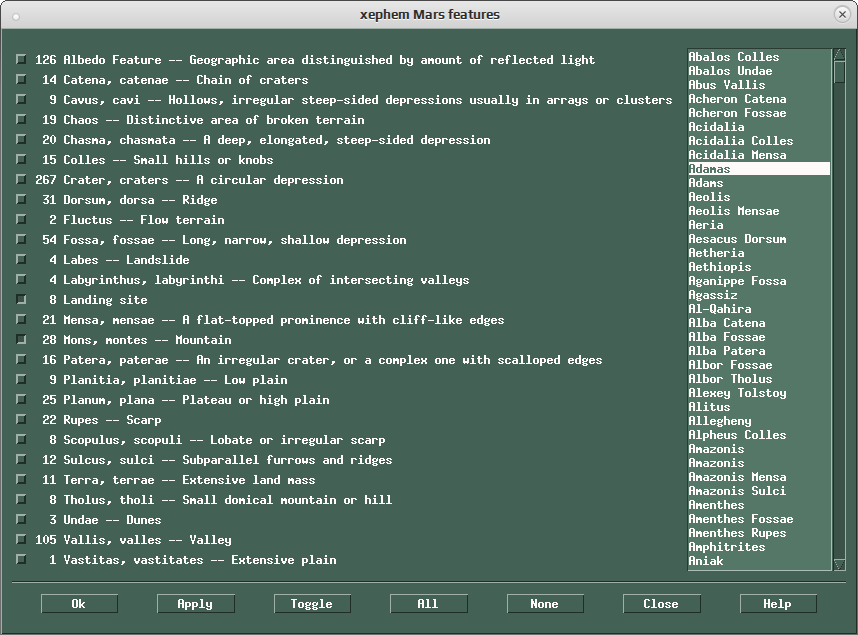Click scrollbar down arrow in feature list
Viewport: 858px width, 635px height.
(x=839, y=564)
